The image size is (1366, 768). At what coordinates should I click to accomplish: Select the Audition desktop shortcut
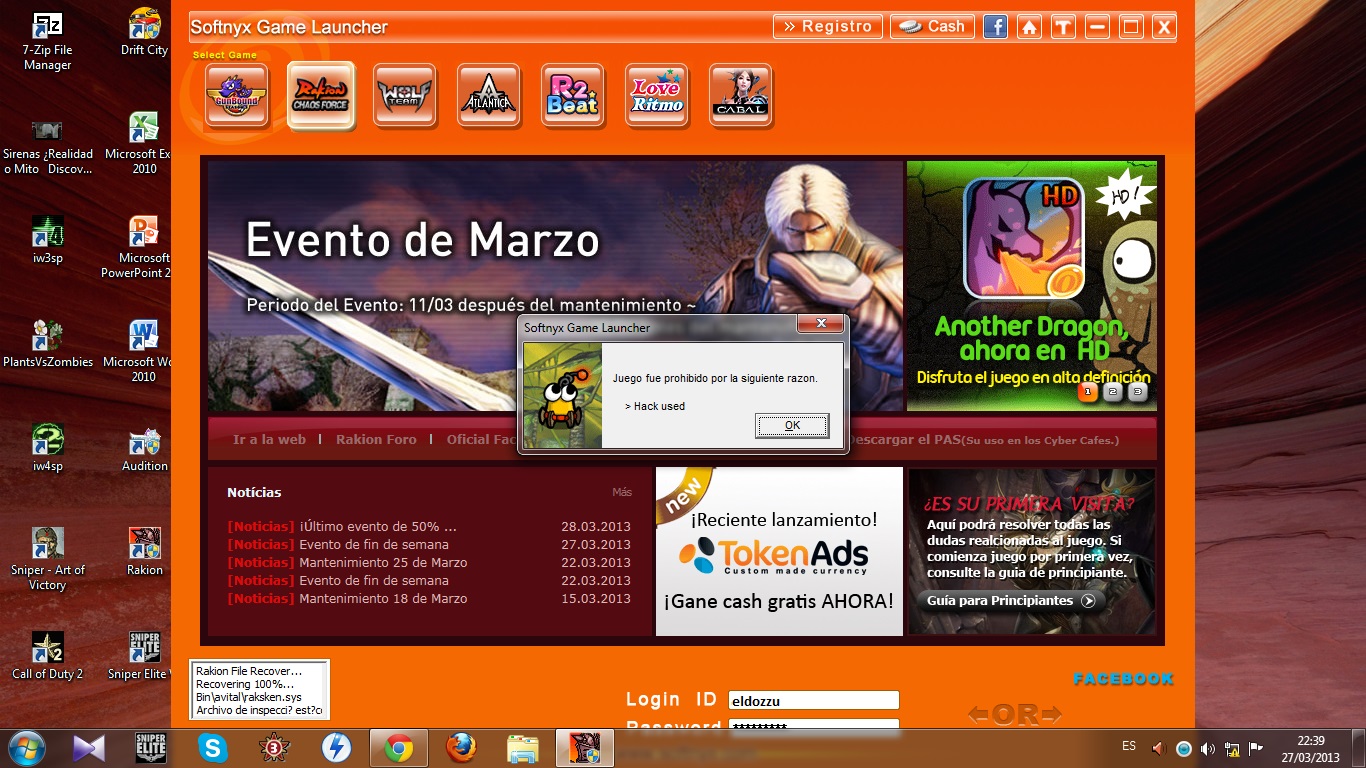[x=144, y=449]
